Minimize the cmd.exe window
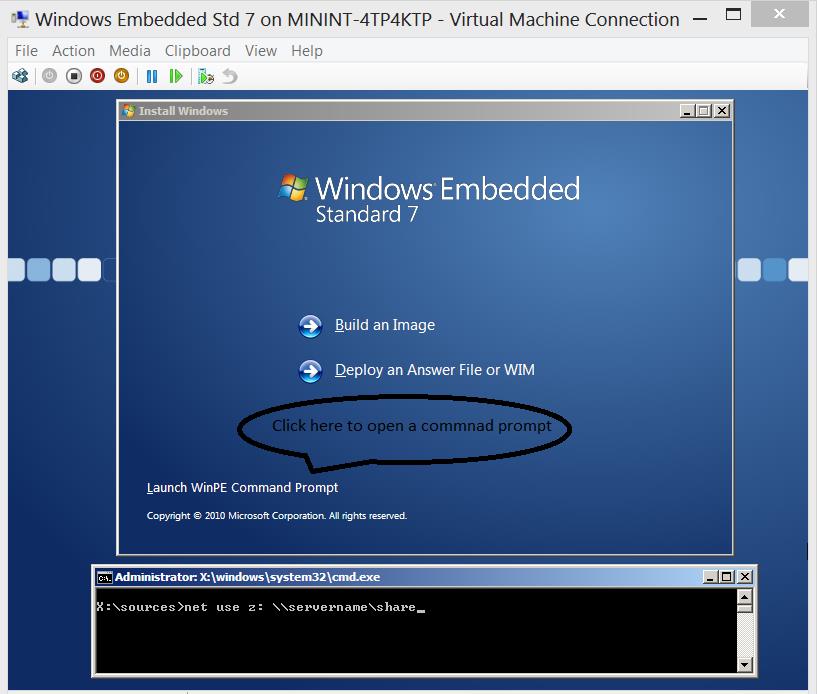Screen dimensions: 817x694 pyautogui.click(x=710, y=577)
